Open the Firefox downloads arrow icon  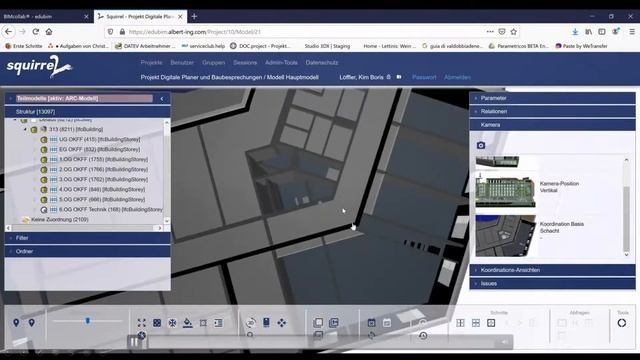click(x=575, y=31)
